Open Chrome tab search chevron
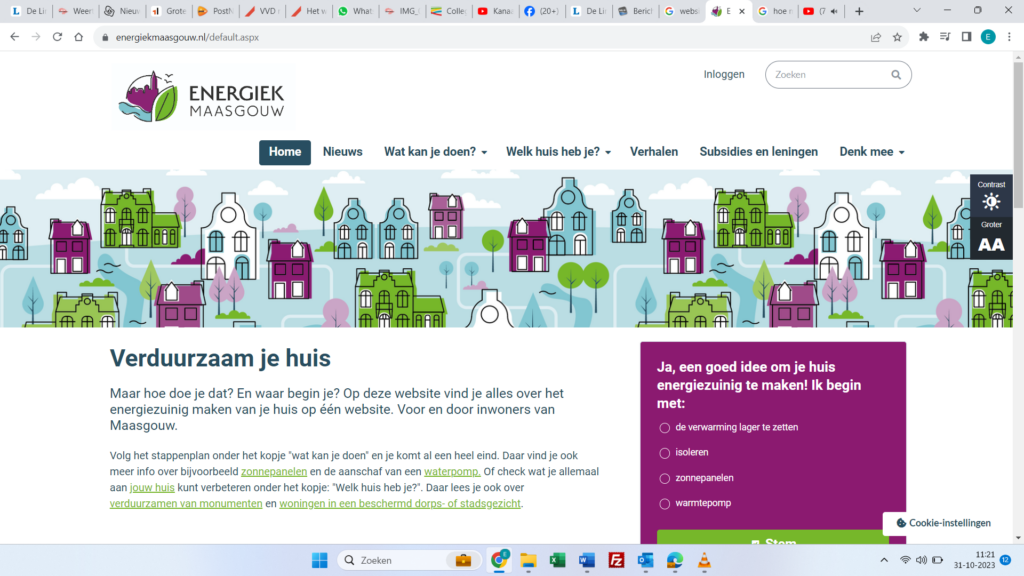 point(917,10)
